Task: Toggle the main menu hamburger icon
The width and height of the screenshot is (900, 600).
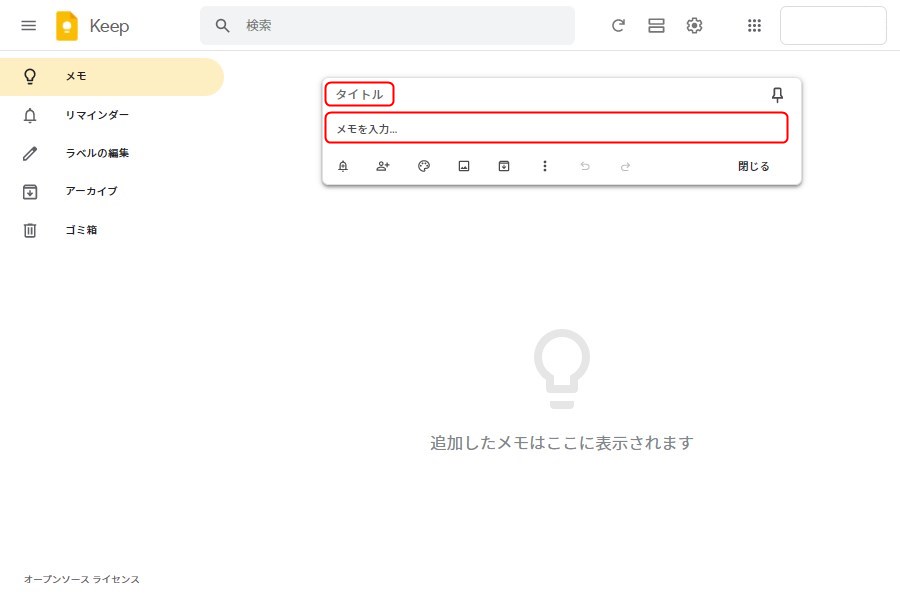Action: tap(29, 26)
